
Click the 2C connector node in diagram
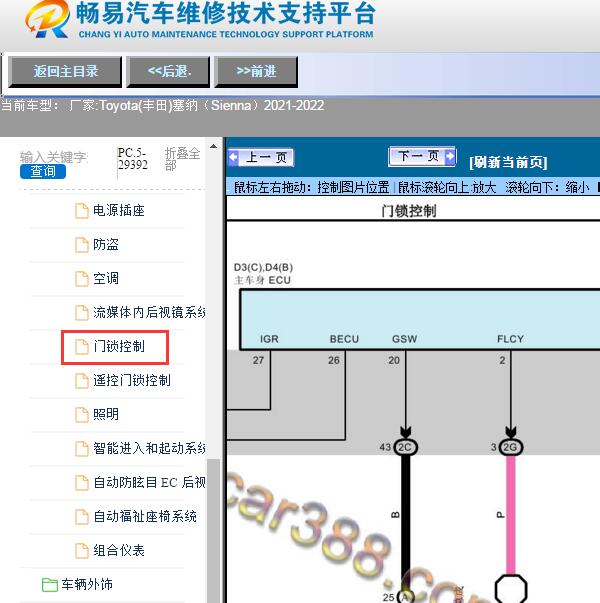405,447
